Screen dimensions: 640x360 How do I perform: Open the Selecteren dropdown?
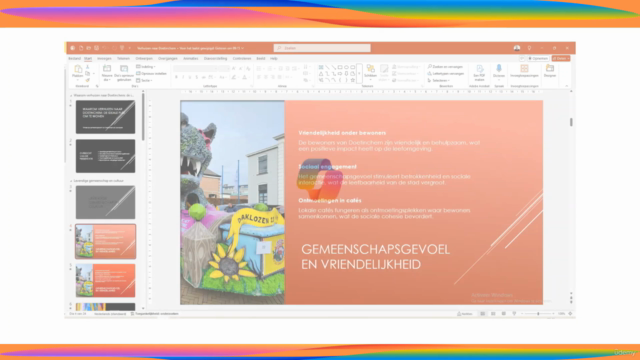pyautogui.click(x=438, y=80)
